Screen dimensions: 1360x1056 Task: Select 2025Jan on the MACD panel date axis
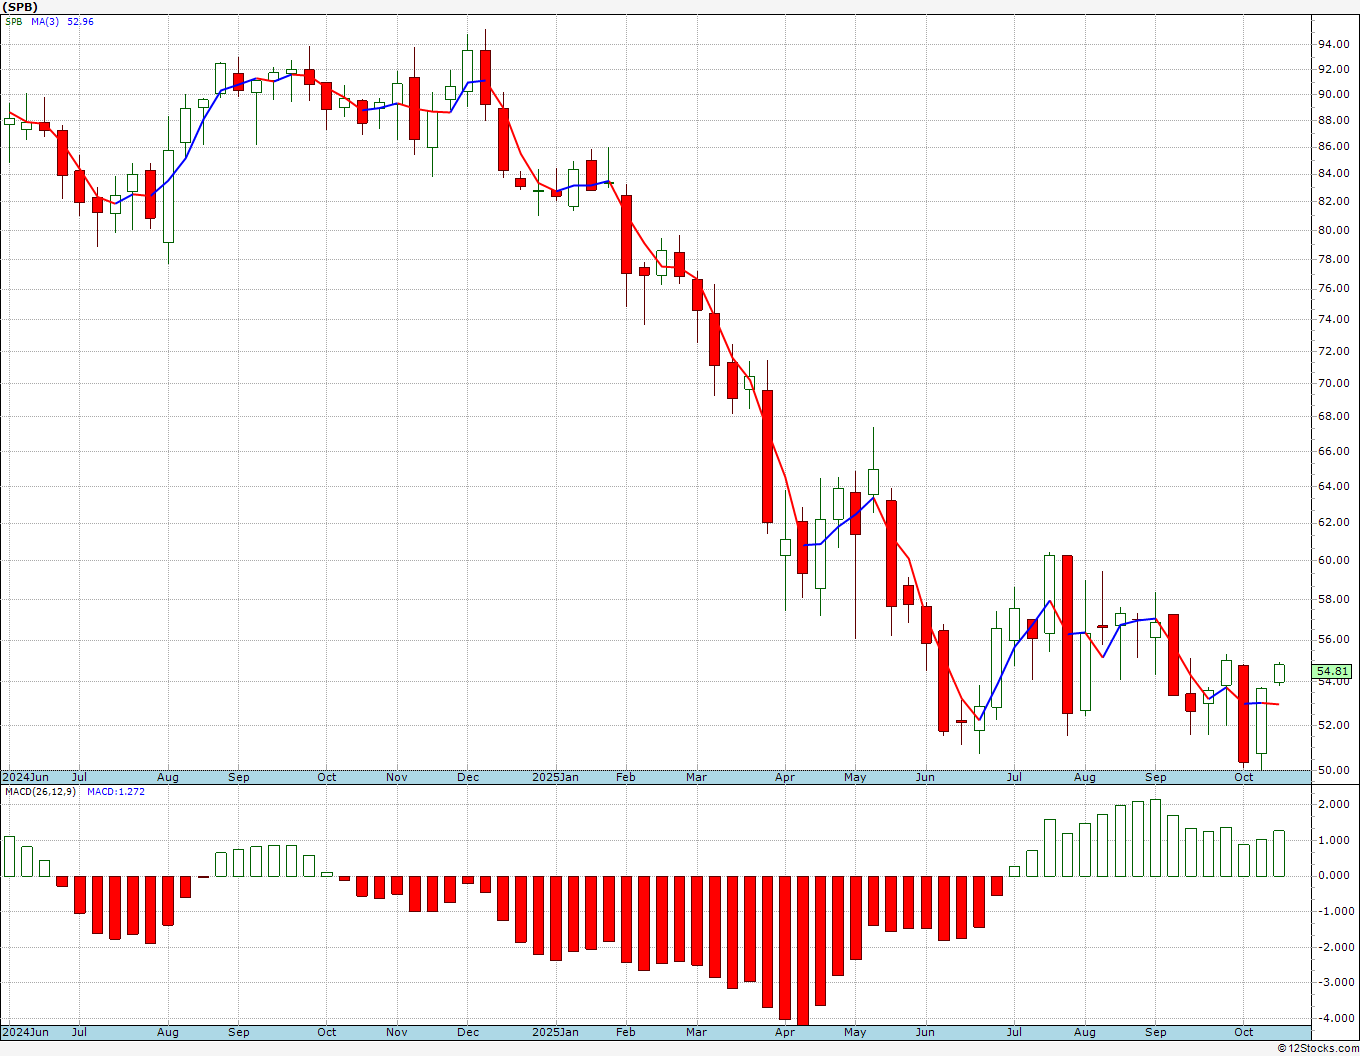pos(555,1032)
